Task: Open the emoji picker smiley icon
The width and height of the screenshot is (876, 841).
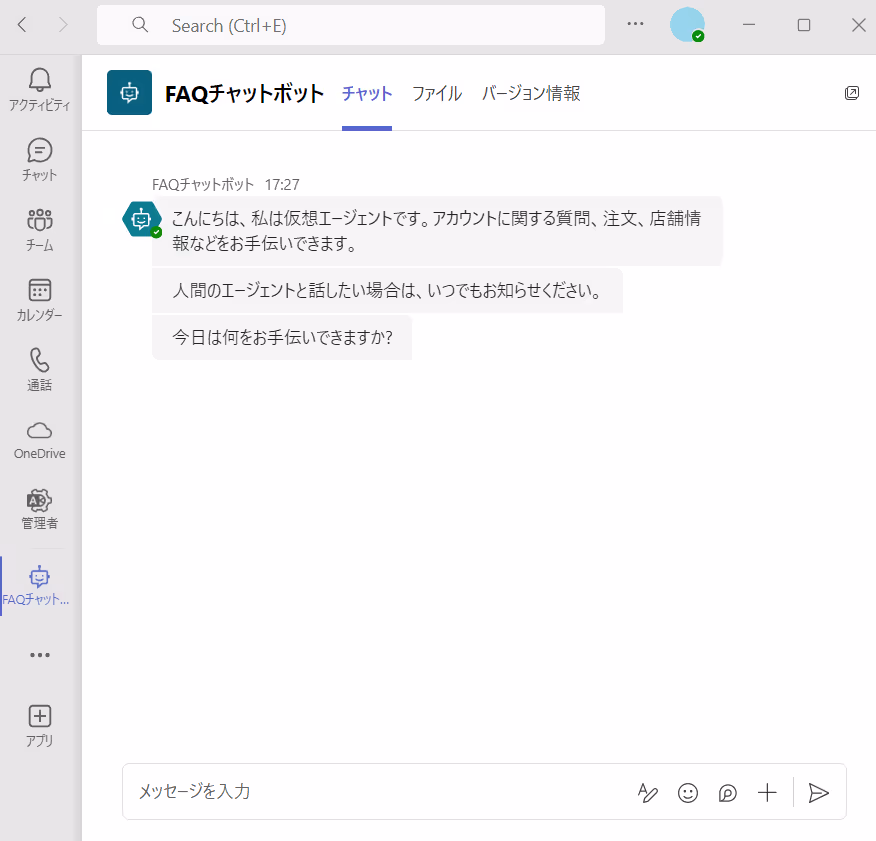Action: [688, 792]
